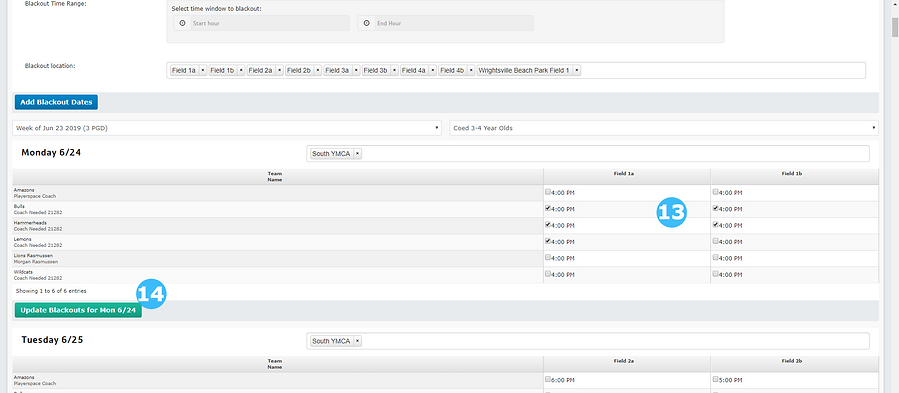The height and width of the screenshot is (393, 899).
Task: Remove the Field 4a location tag
Action: click(432, 70)
